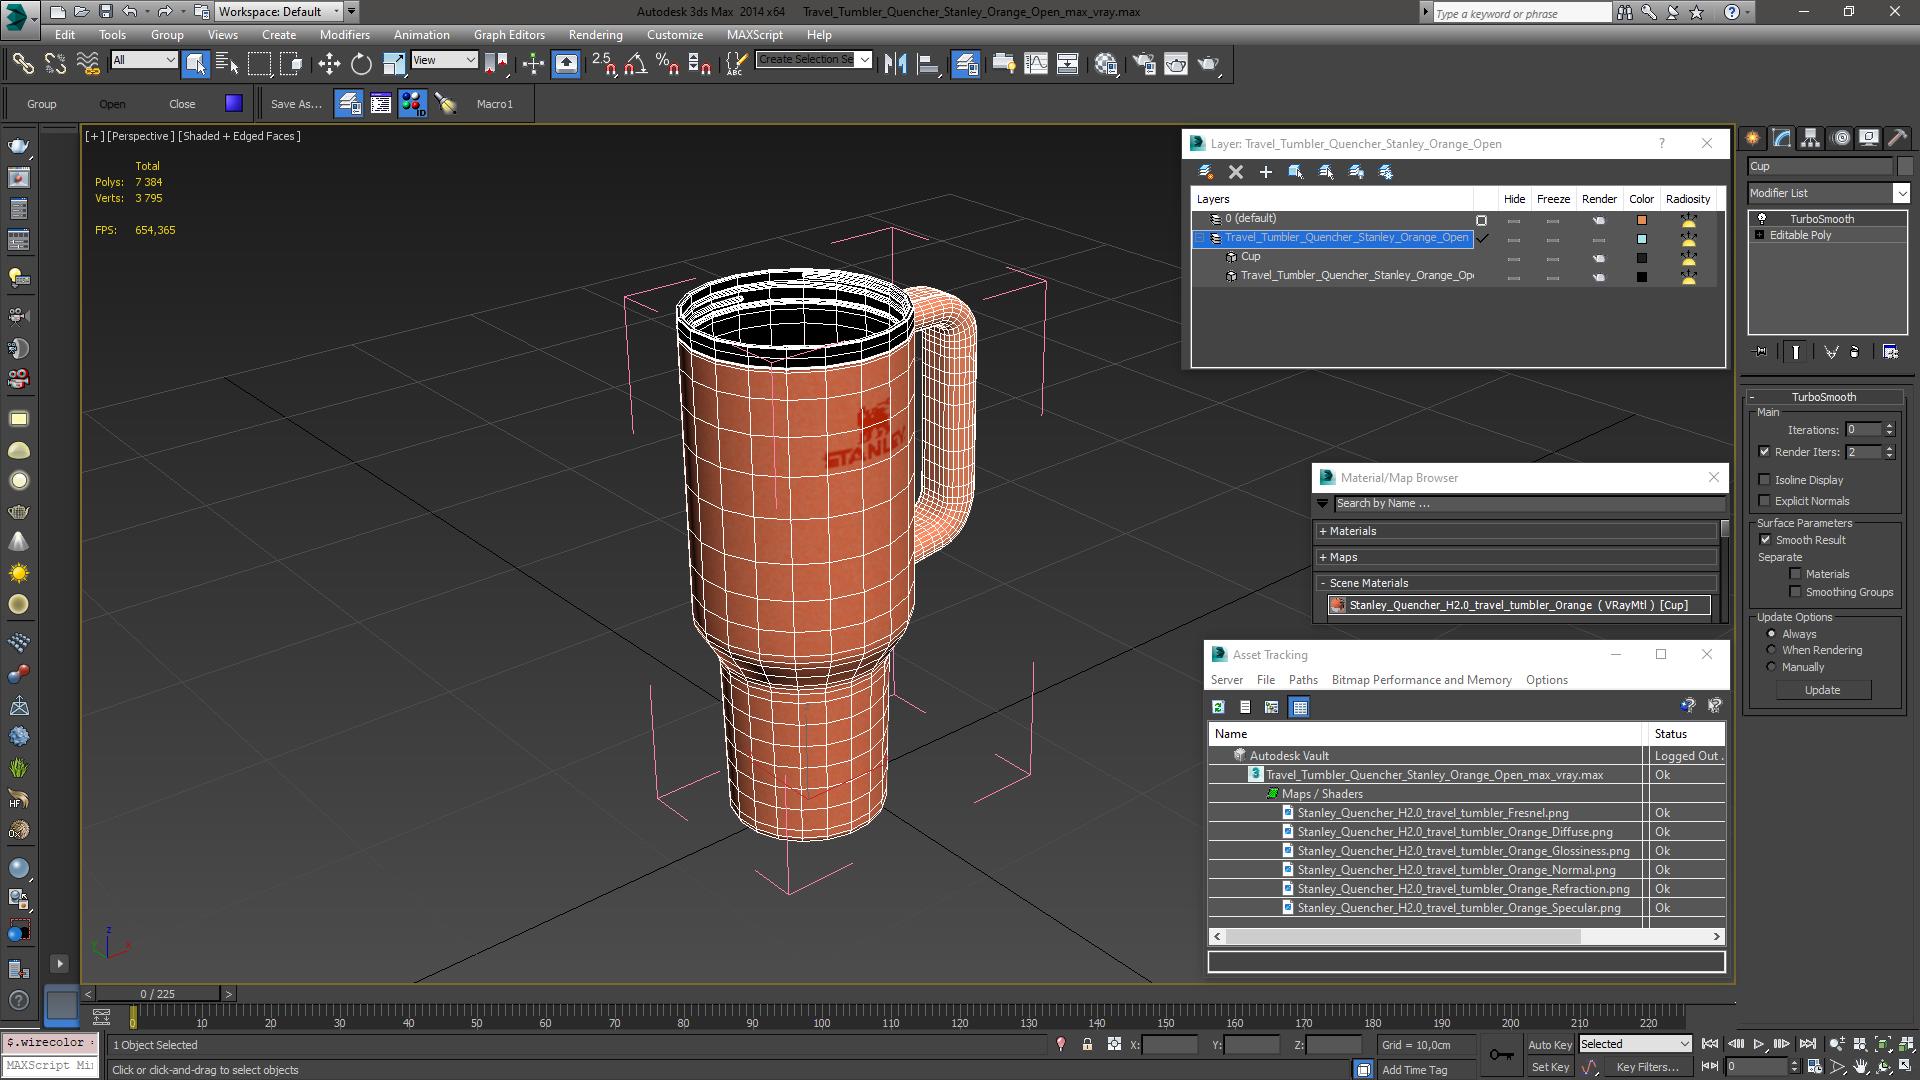Open the Workspace Default dropdown
Image resolution: width=1920 pixels, height=1080 pixels.
click(279, 12)
